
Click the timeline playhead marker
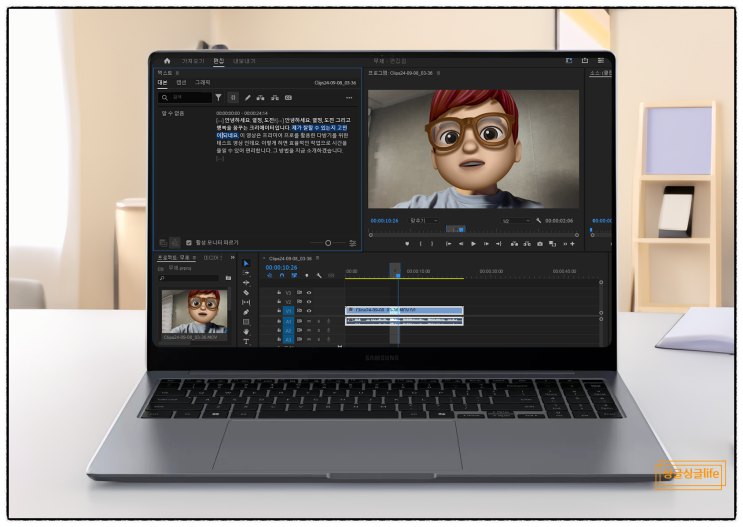398,275
